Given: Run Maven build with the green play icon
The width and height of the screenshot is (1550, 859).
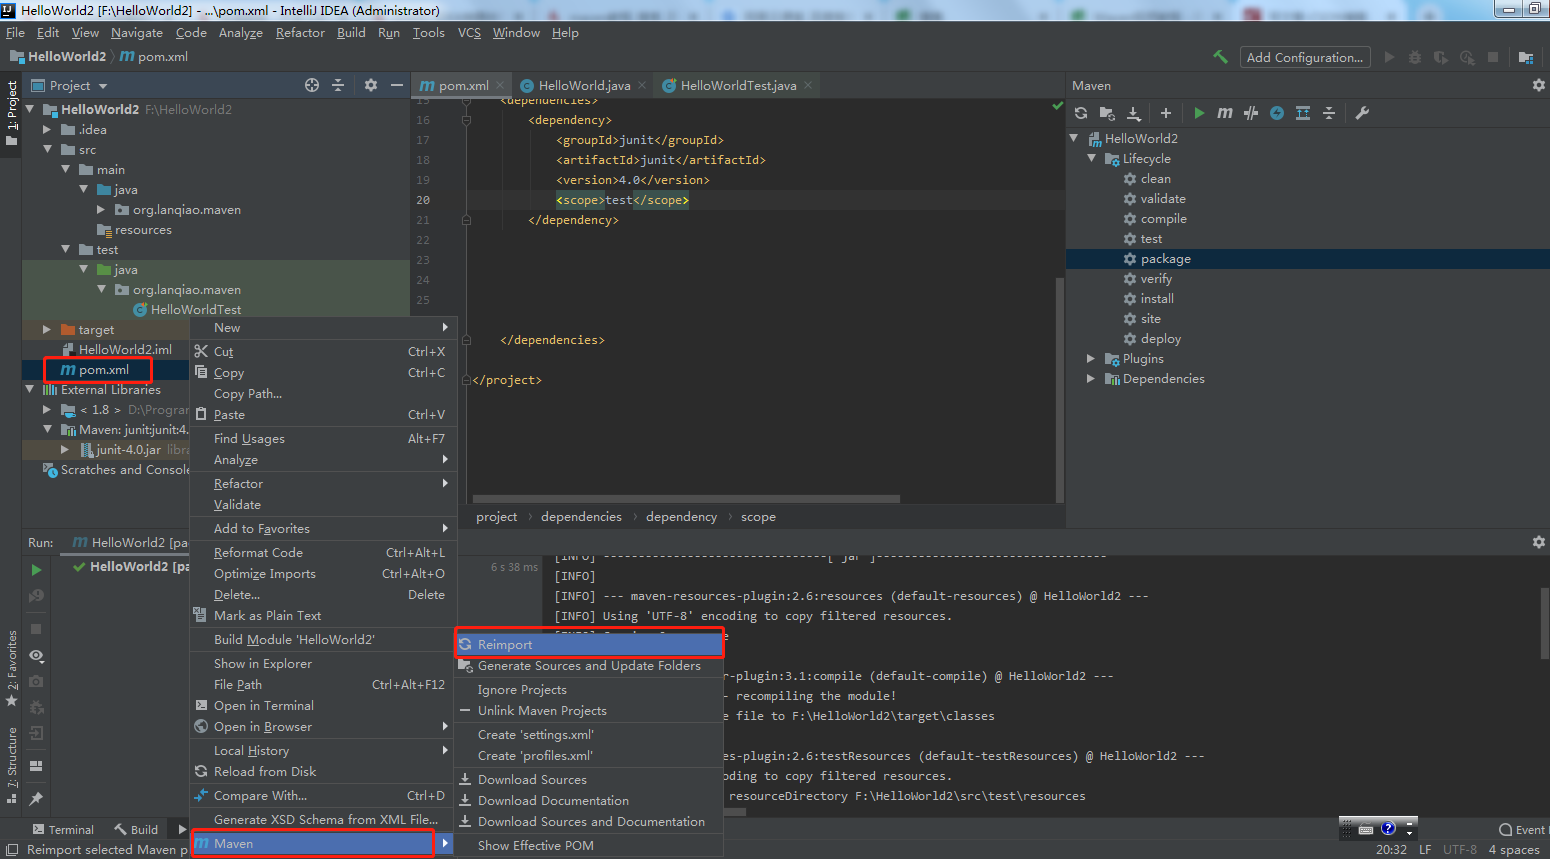Looking at the screenshot, I should point(1199,113).
